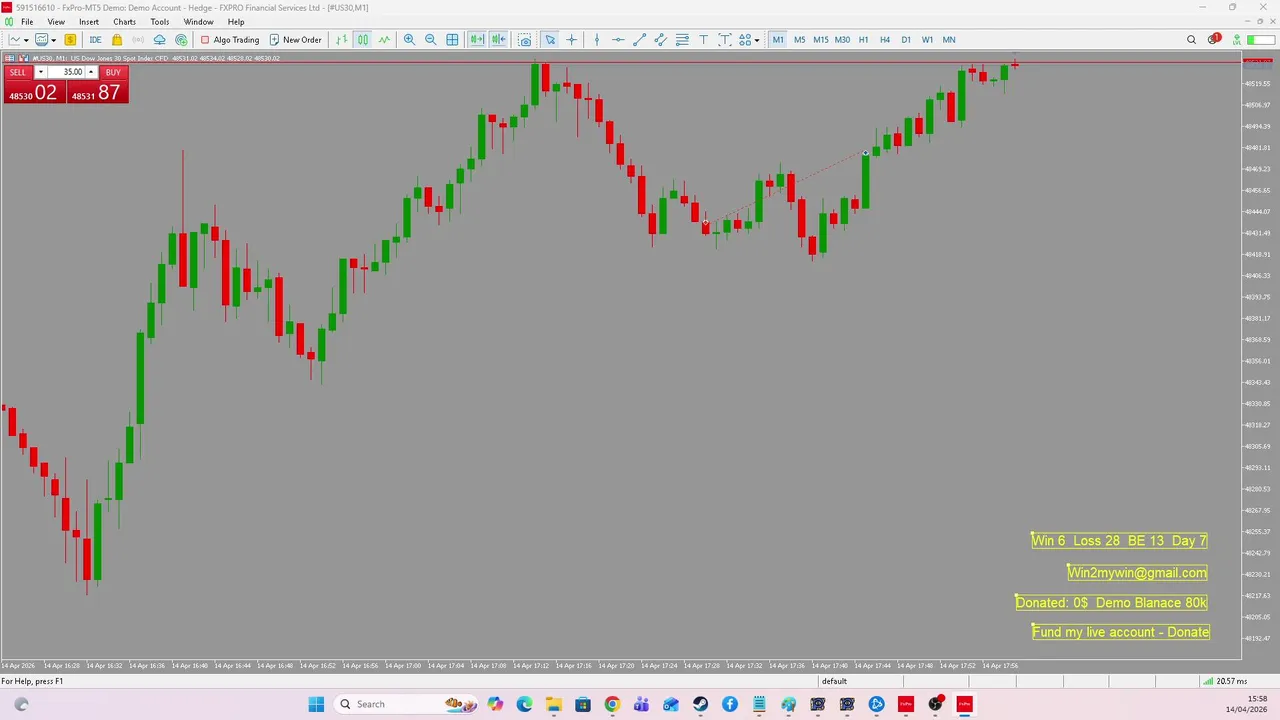Click the signals broadcast icon

pos(138,40)
